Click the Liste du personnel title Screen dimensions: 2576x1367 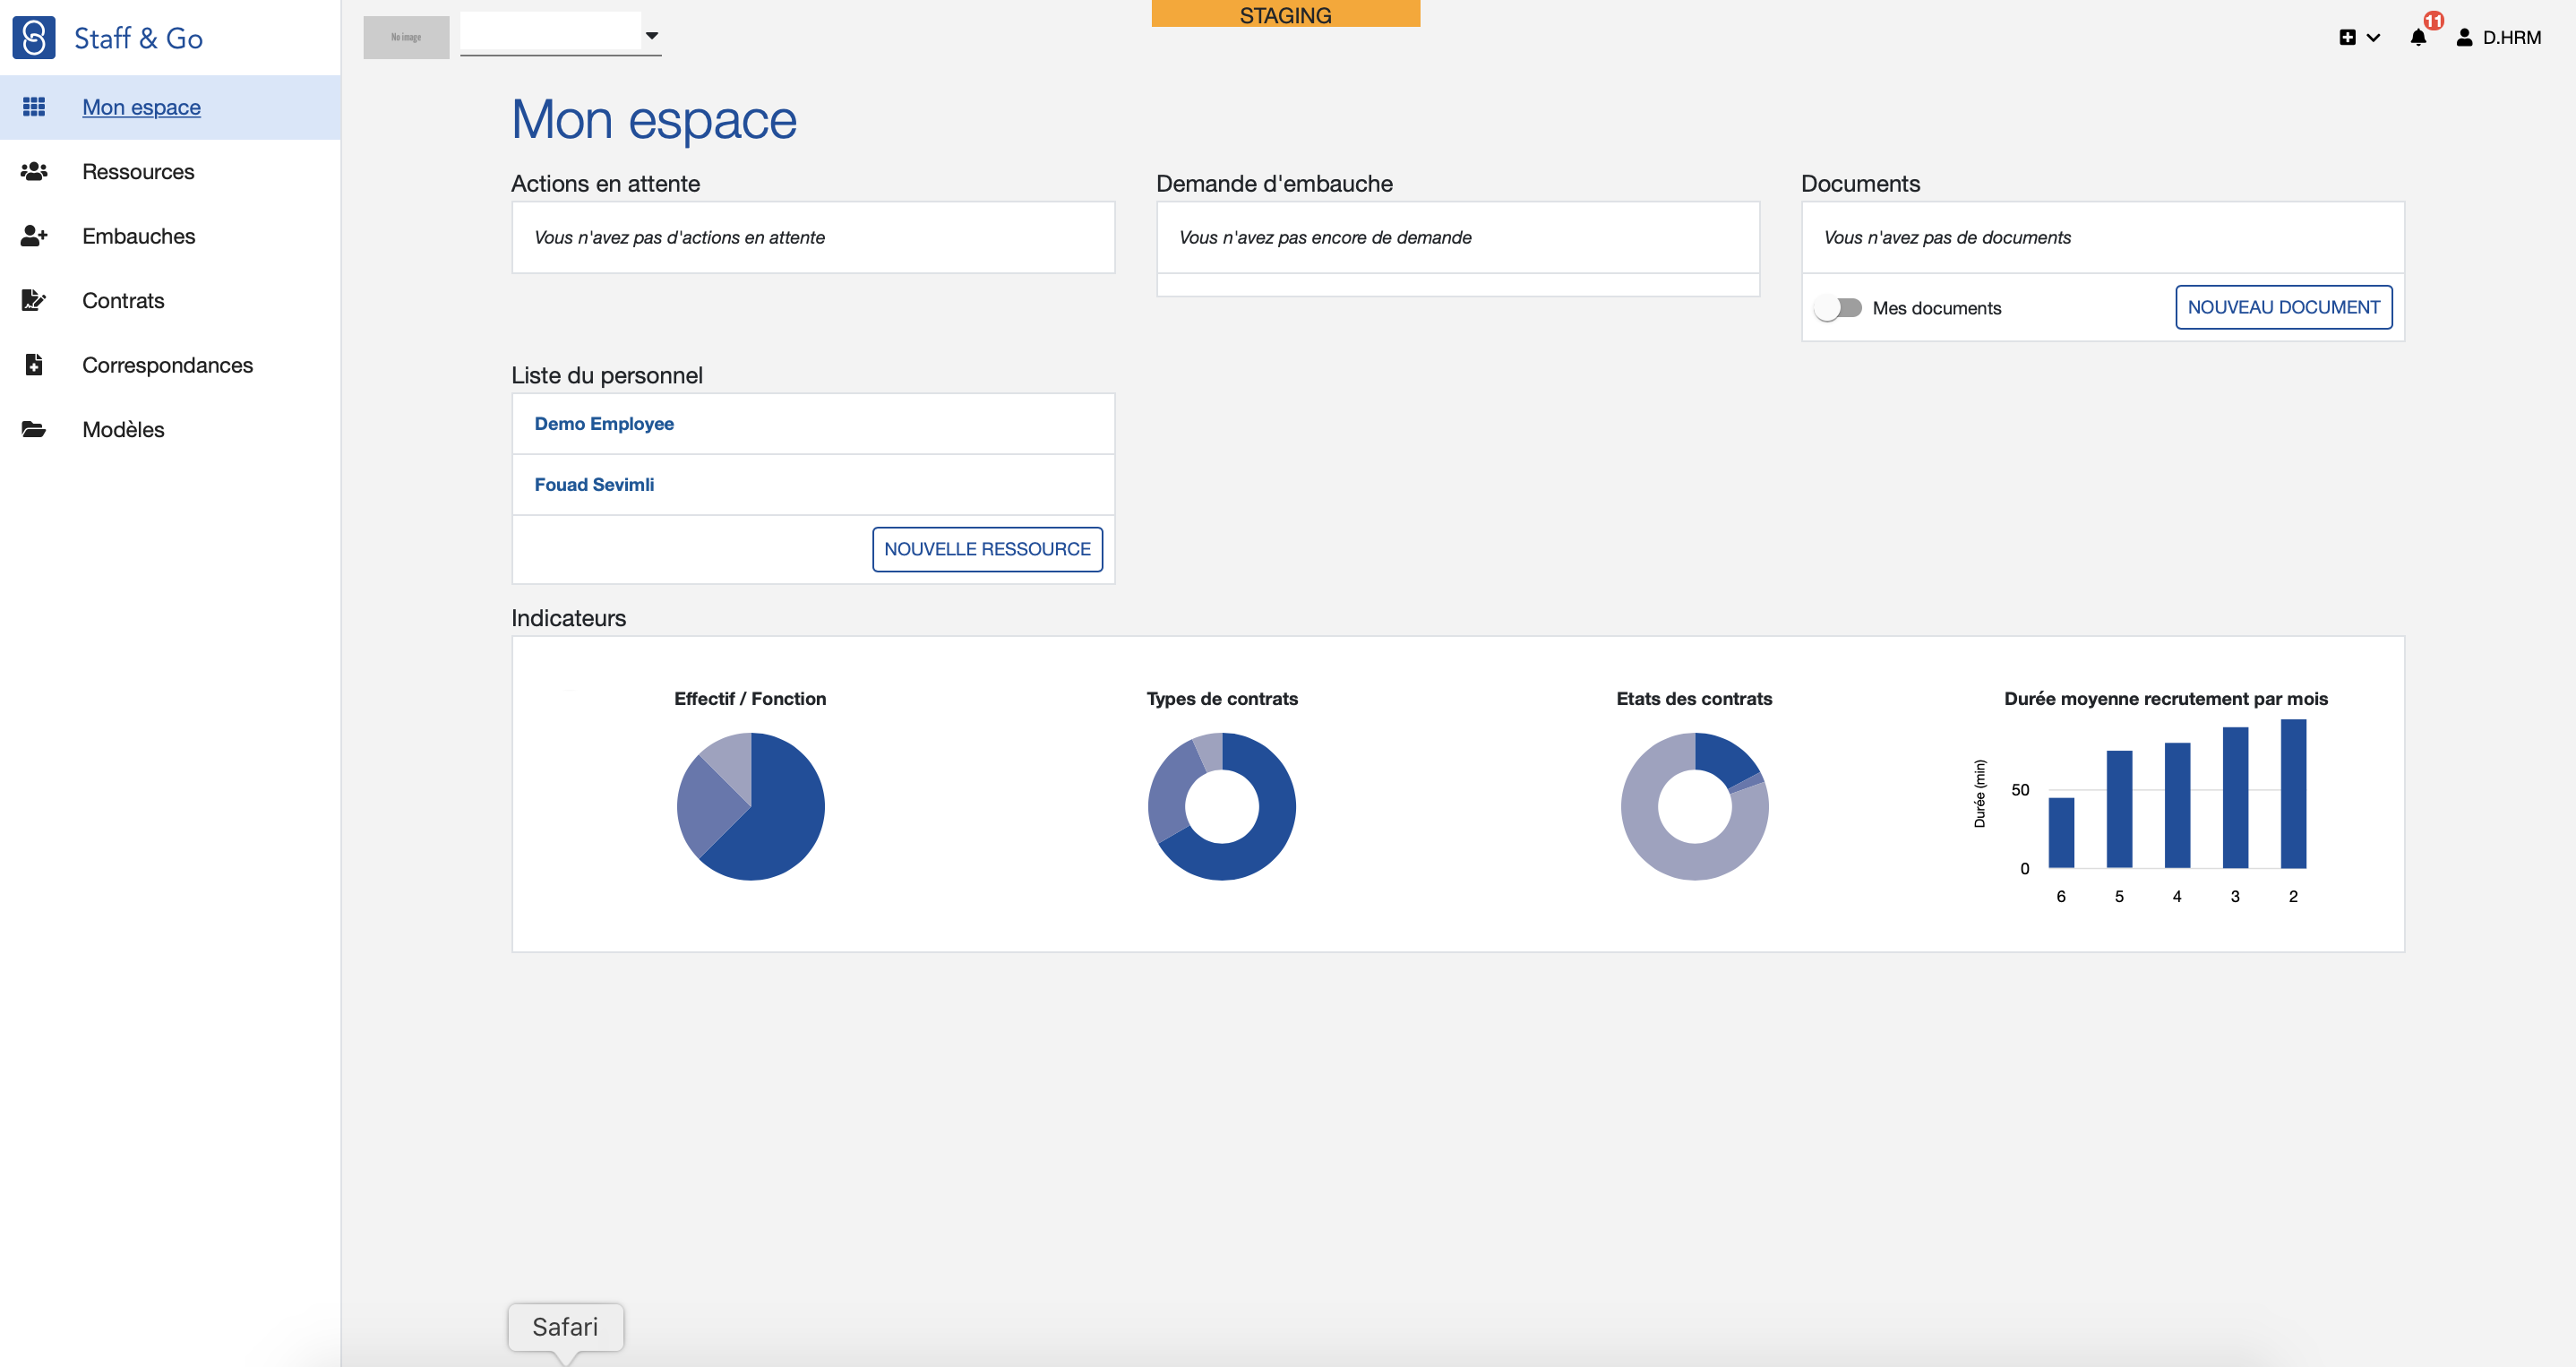point(607,375)
